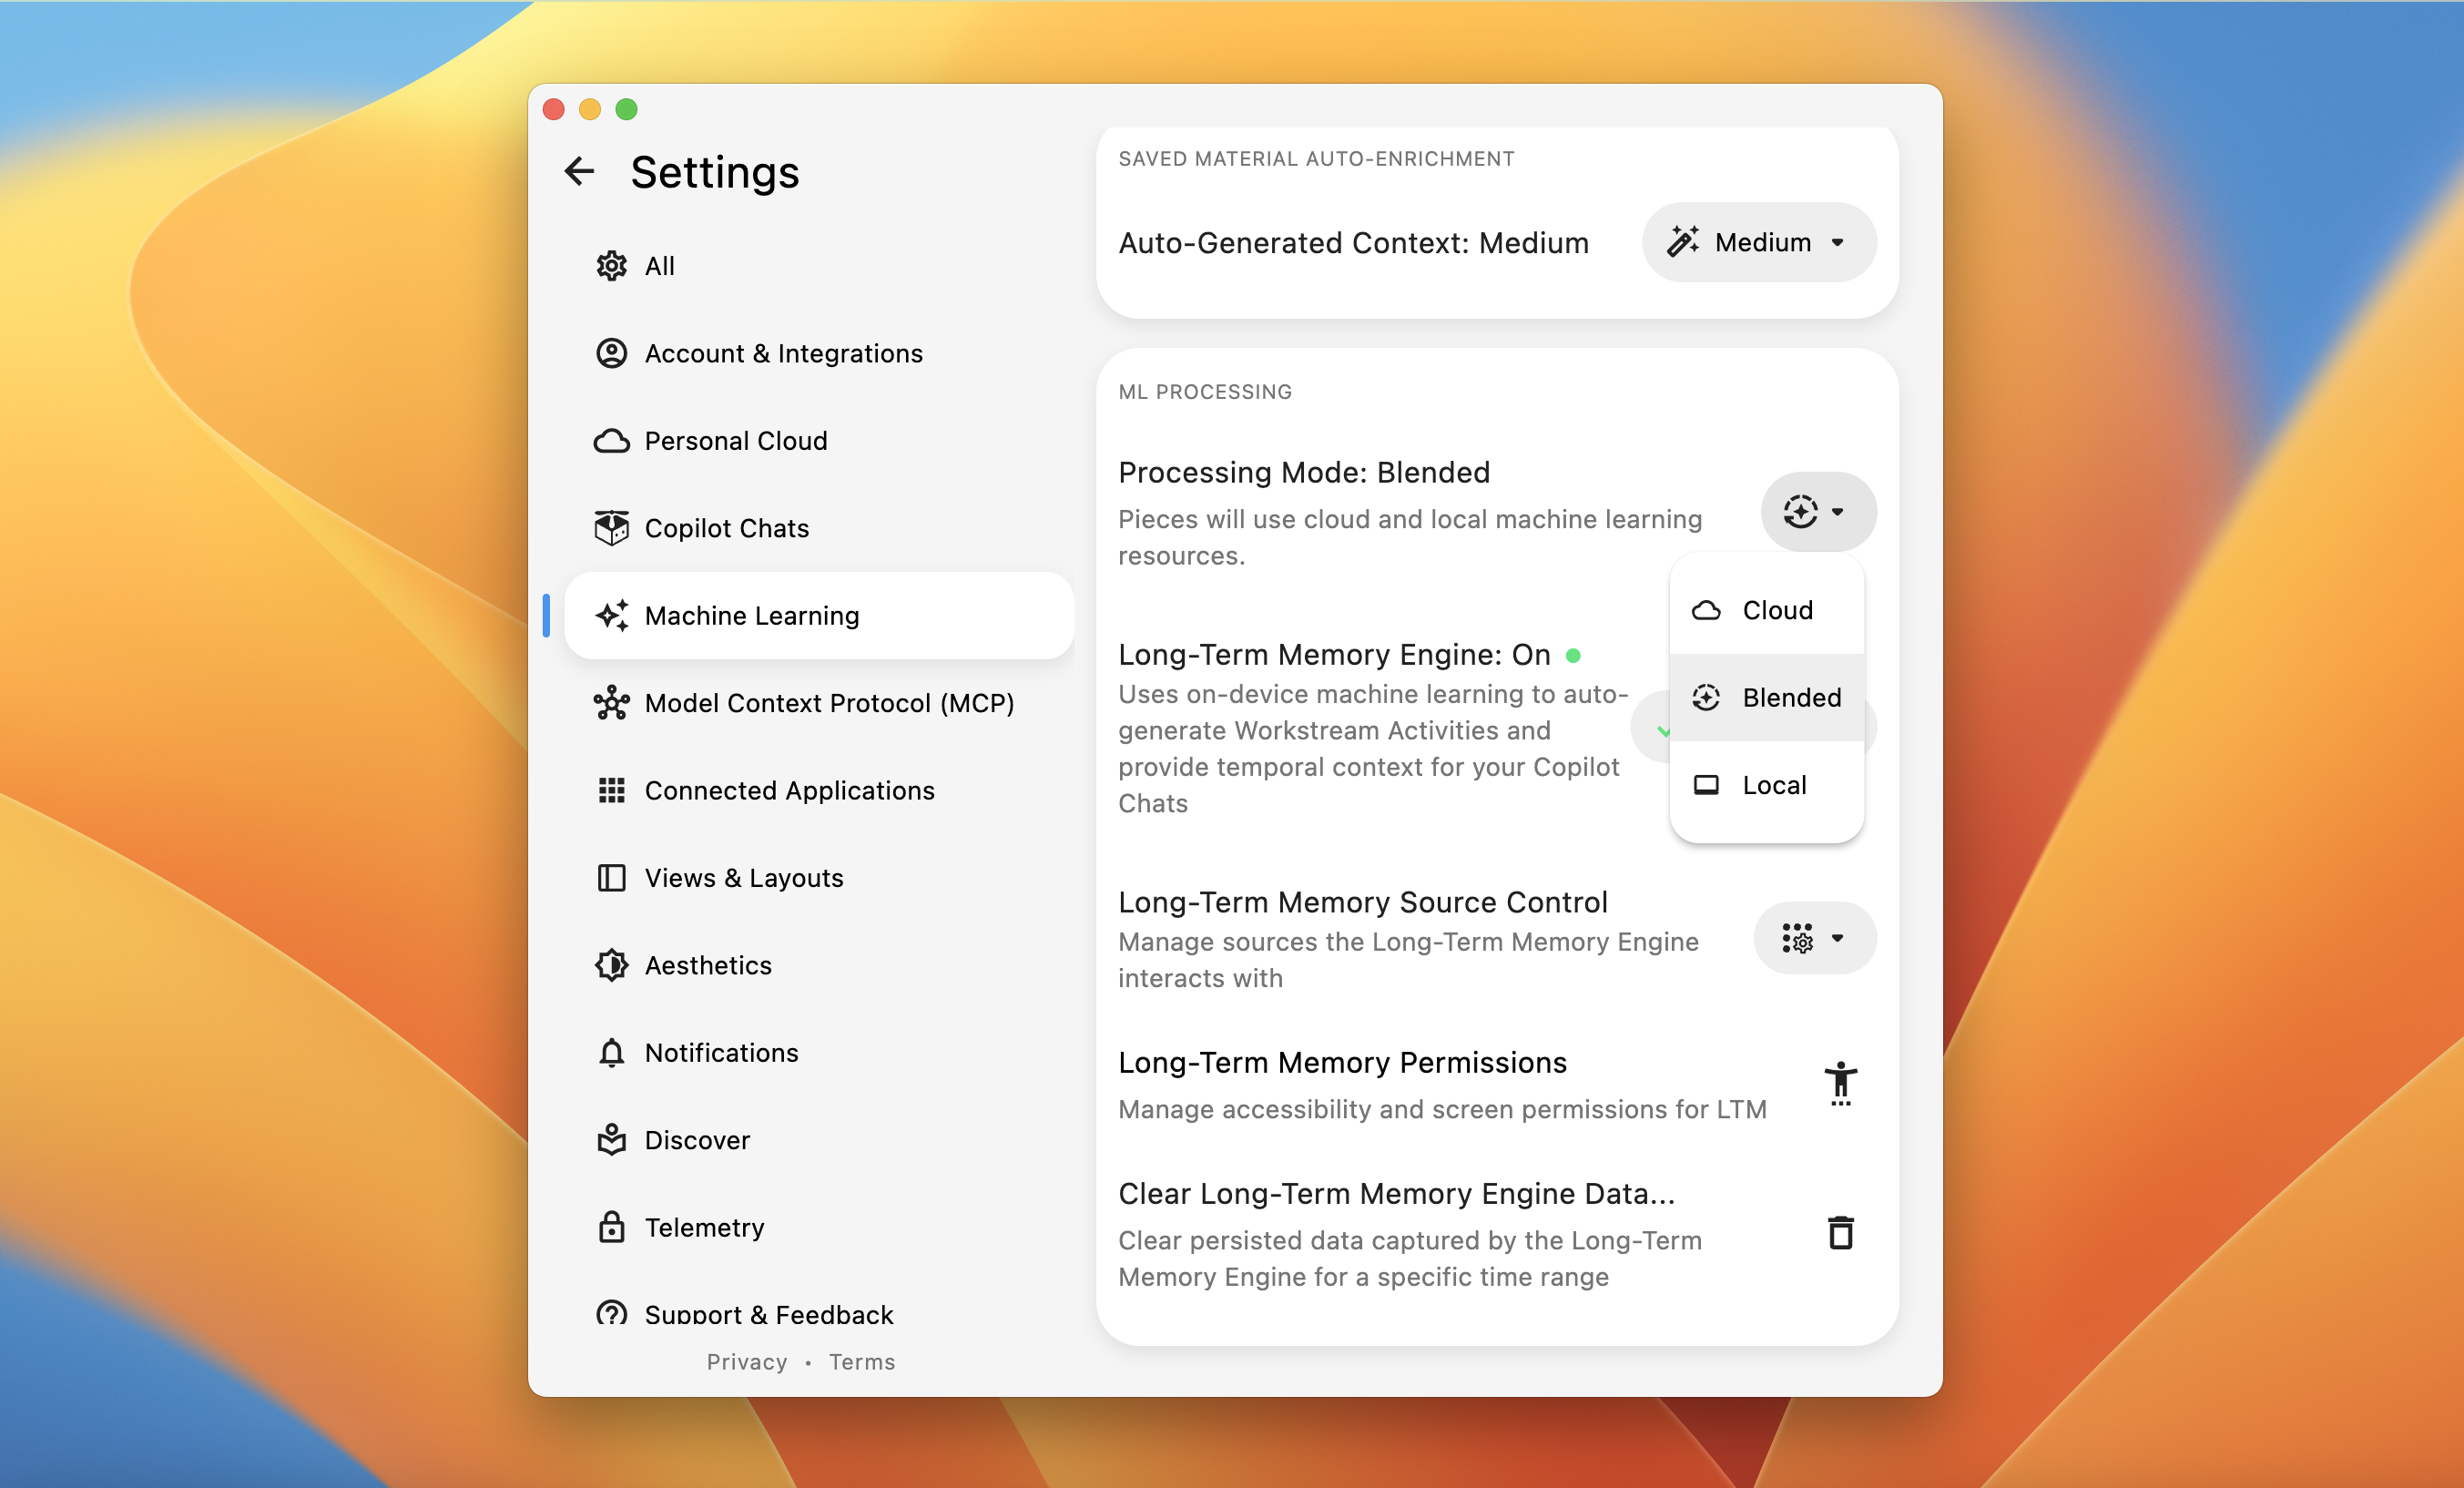Open Long-Term Memory Source Control dropdown
2464x1488 pixels.
pos(1815,938)
